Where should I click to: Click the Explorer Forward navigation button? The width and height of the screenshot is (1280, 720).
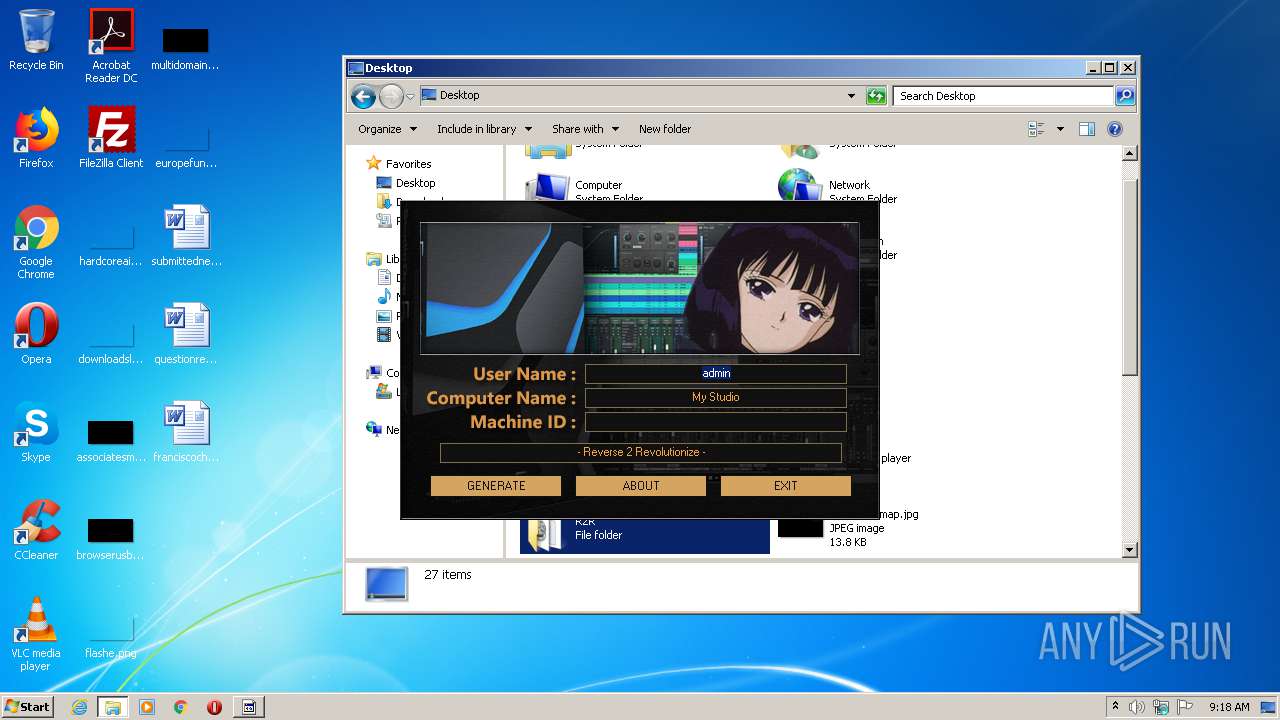coord(391,96)
